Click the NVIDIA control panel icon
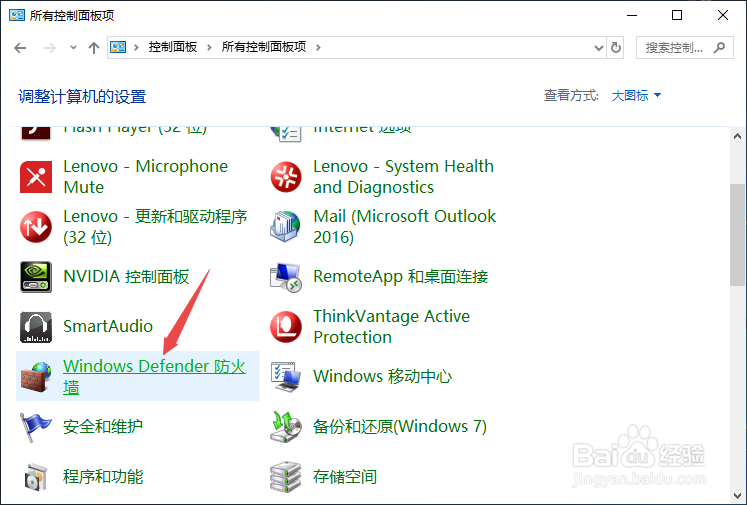 tap(36, 277)
